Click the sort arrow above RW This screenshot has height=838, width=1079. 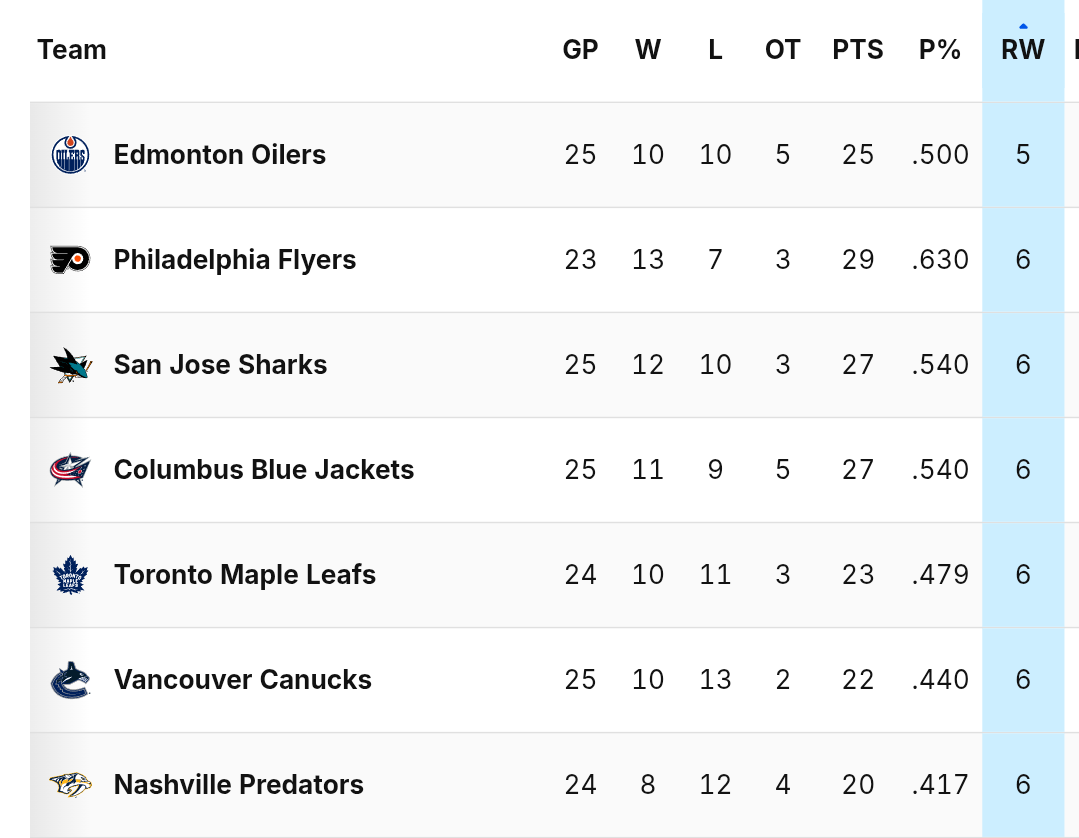(1023, 27)
